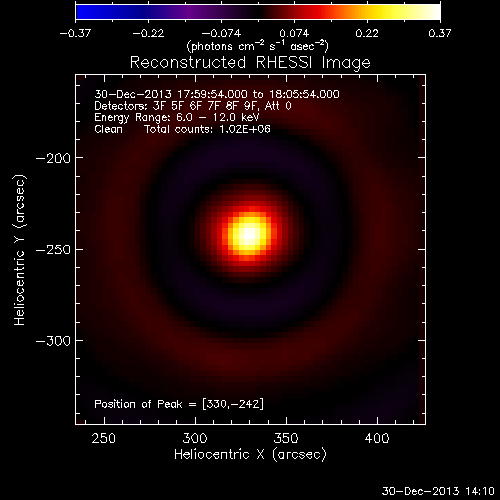Click the colorbar label '-0.22'
Image resolution: width=500 pixels, height=500 pixels.
pyautogui.click(x=148, y=33)
